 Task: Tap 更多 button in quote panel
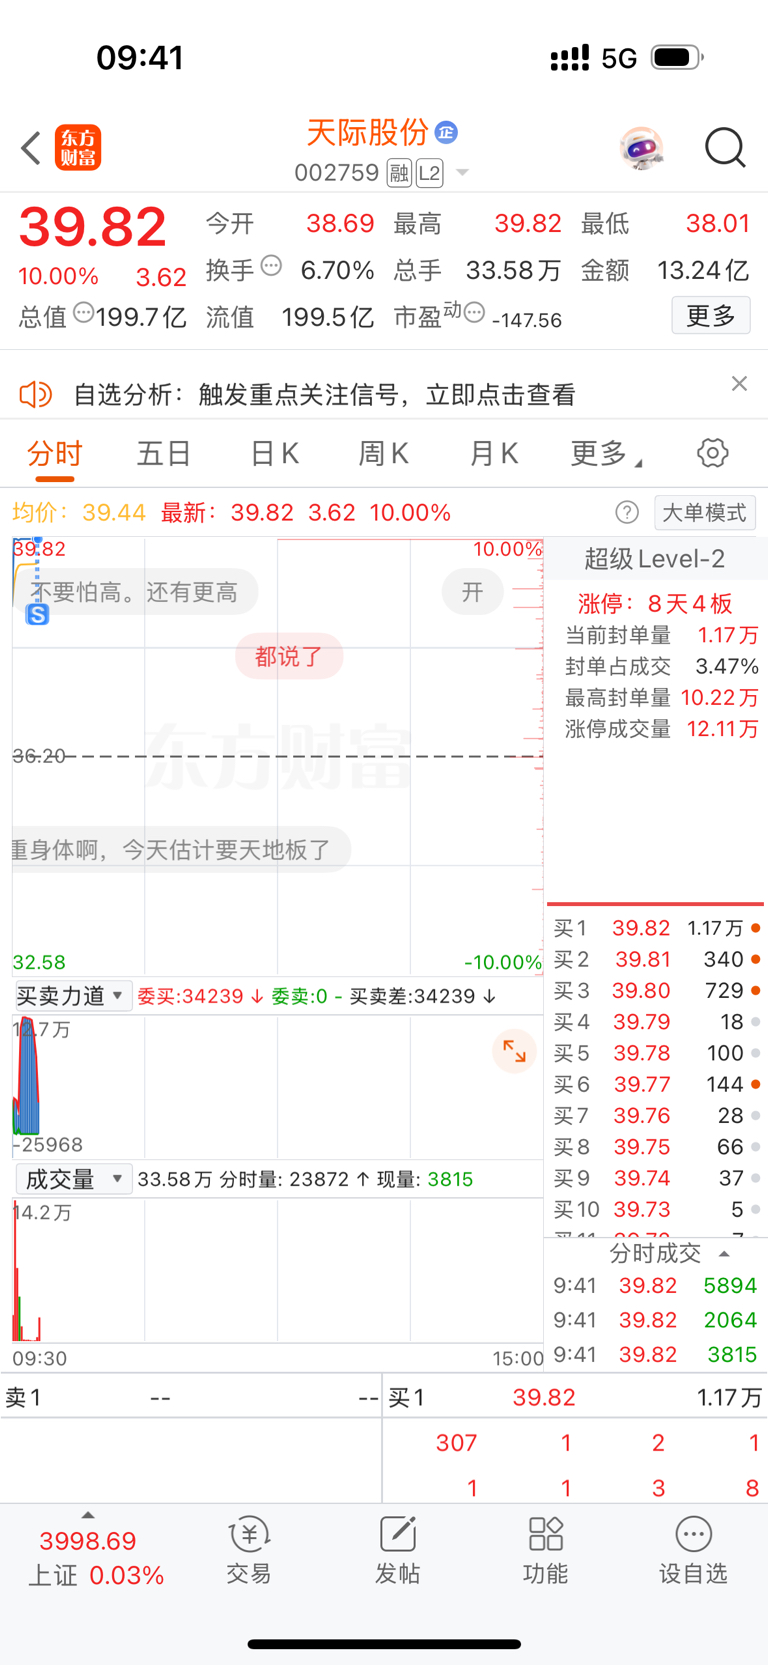(x=711, y=316)
